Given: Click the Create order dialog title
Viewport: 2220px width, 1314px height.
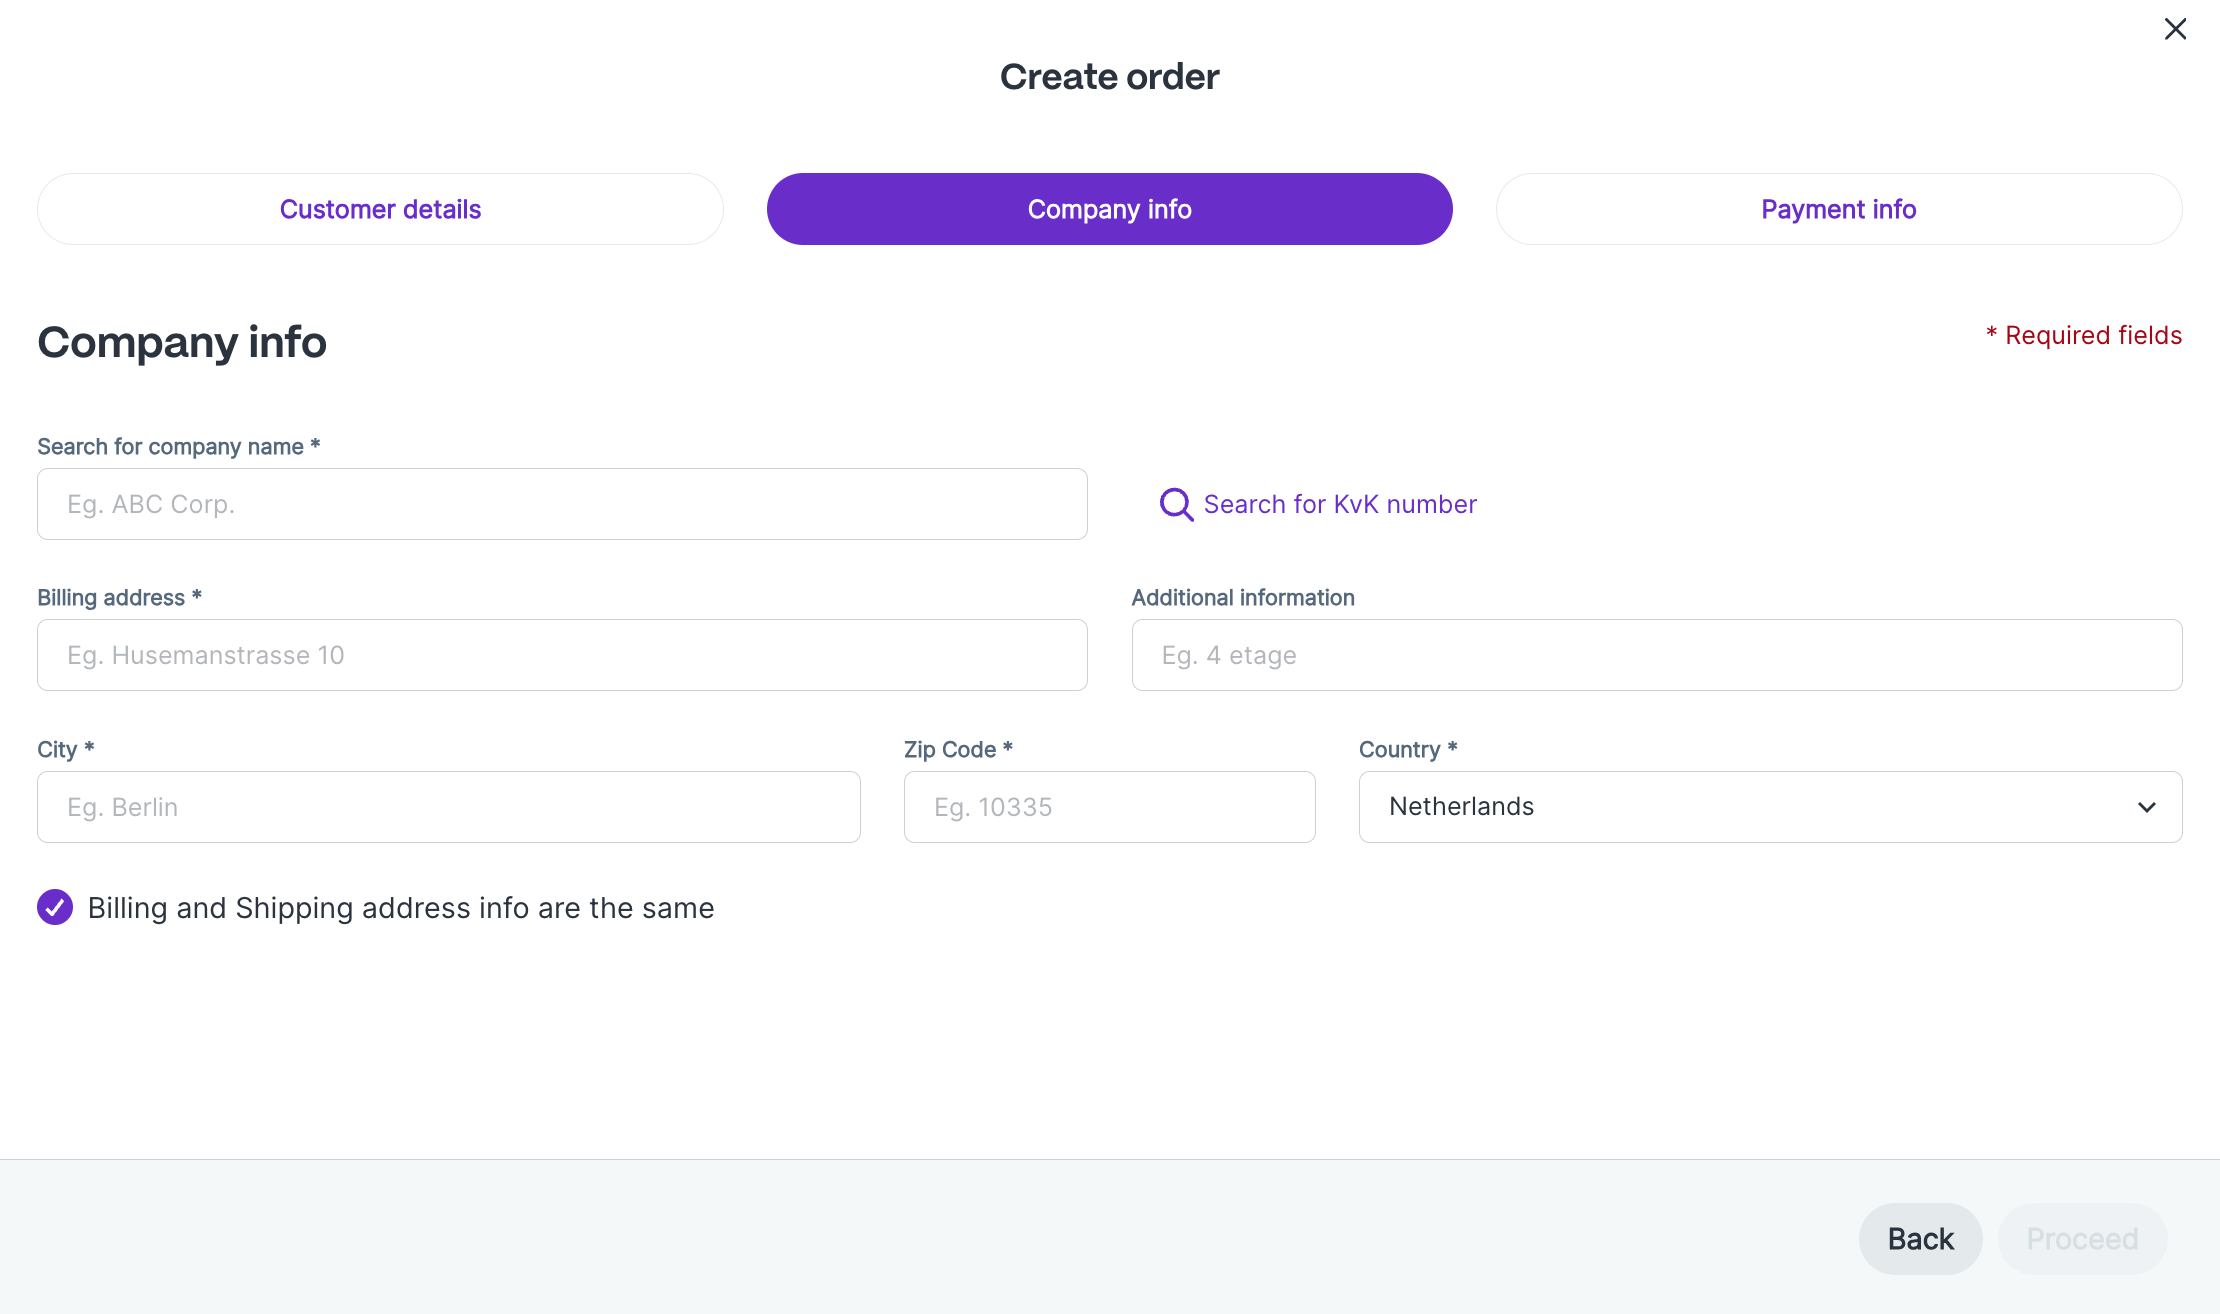Looking at the screenshot, I should click(1109, 77).
